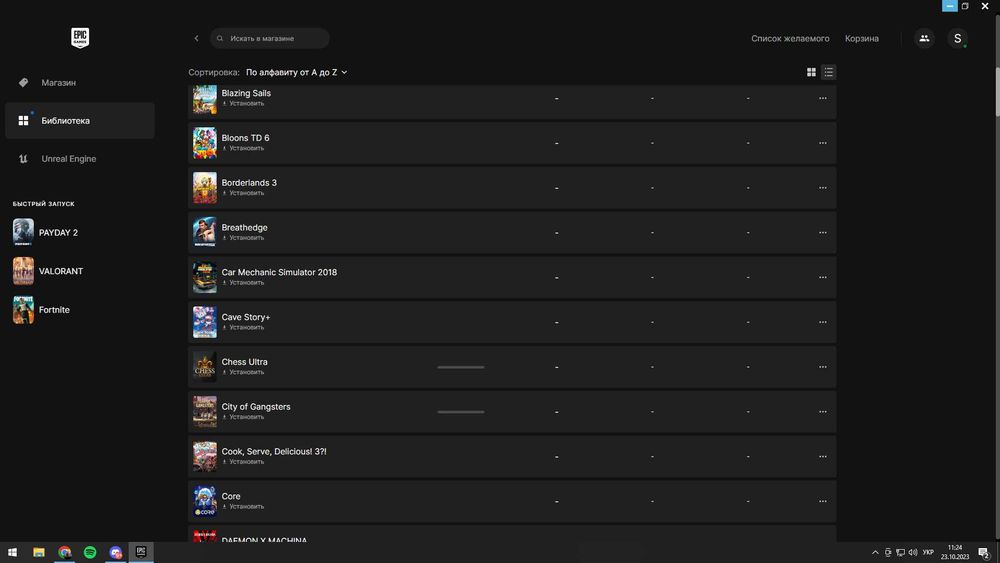Open more options menu for Core
Image resolution: width=1000 pixels, height=563 pixels.
(x=822, y=501)
